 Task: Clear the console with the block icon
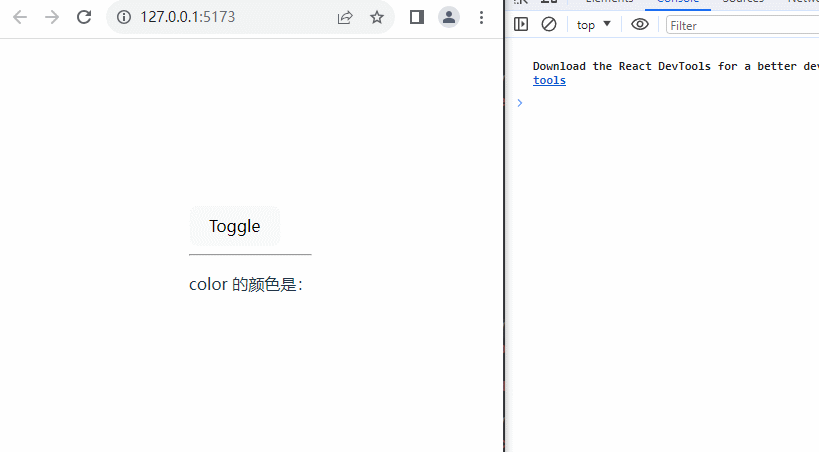point(549,25)
